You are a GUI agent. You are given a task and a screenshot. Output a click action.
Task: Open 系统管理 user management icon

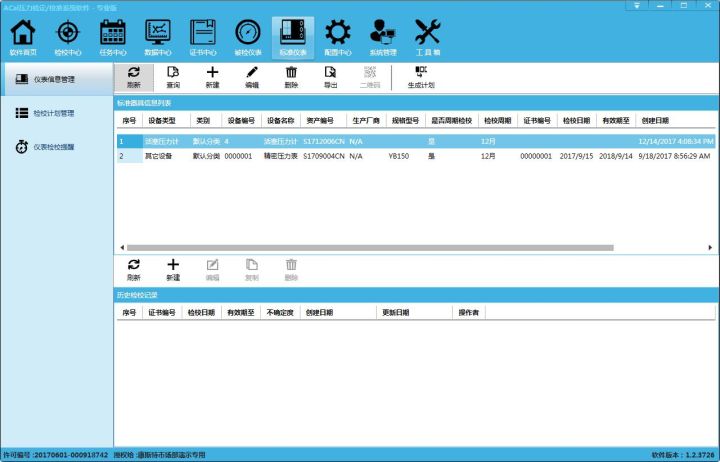[x=383, y=36]
